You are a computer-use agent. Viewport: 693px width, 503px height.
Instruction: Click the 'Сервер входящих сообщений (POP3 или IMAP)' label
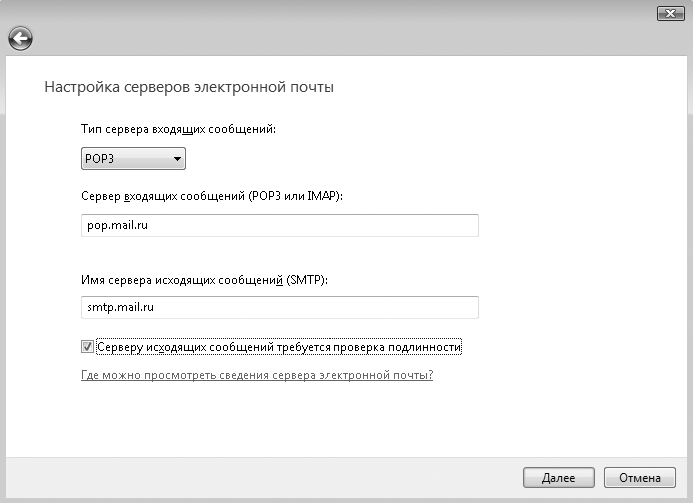click(212, 196)
